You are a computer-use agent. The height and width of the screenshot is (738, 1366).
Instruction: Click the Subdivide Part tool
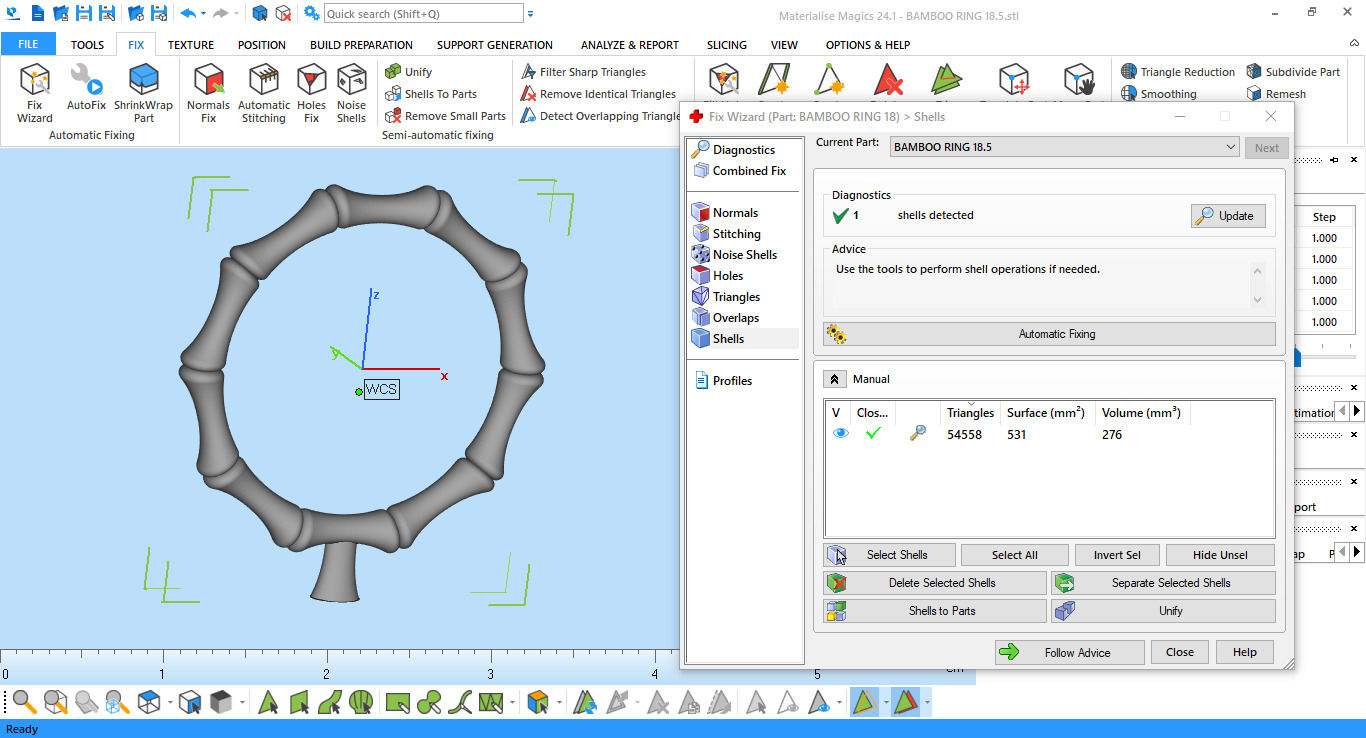click(x=1293, y=72)
